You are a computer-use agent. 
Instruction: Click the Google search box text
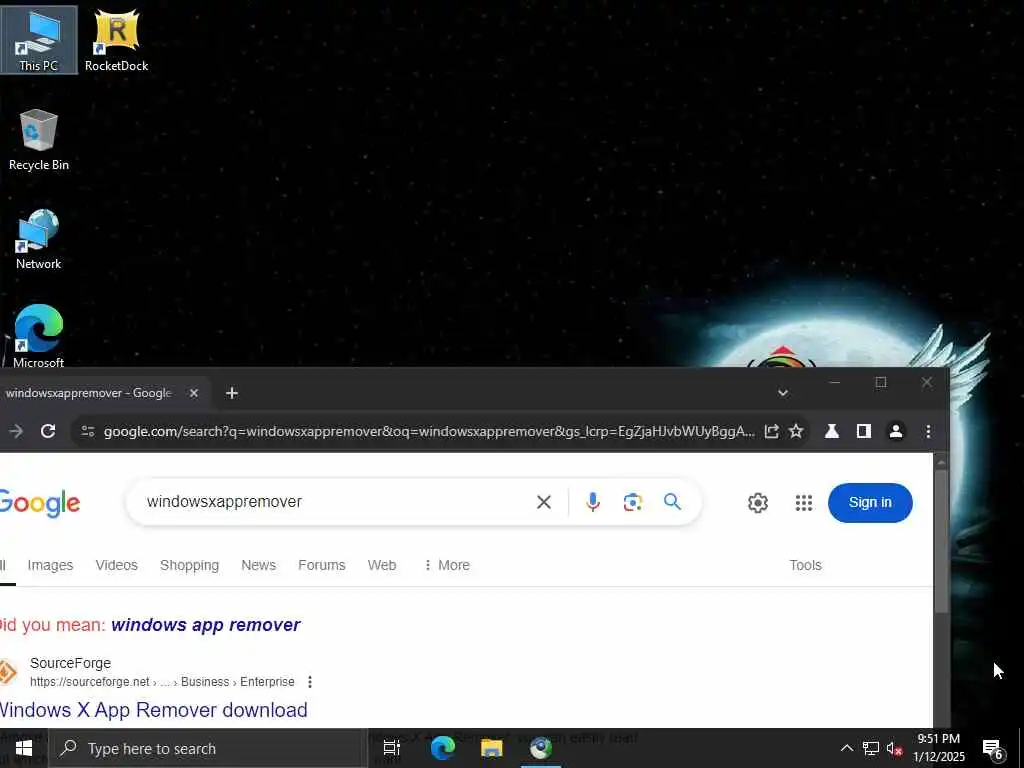tap(224, 502)
